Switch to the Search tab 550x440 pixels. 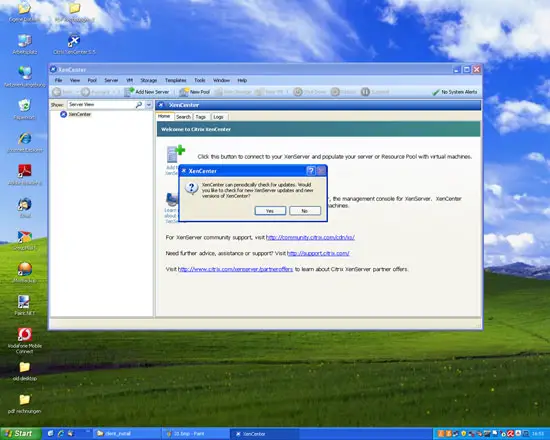tap(183, 117)
